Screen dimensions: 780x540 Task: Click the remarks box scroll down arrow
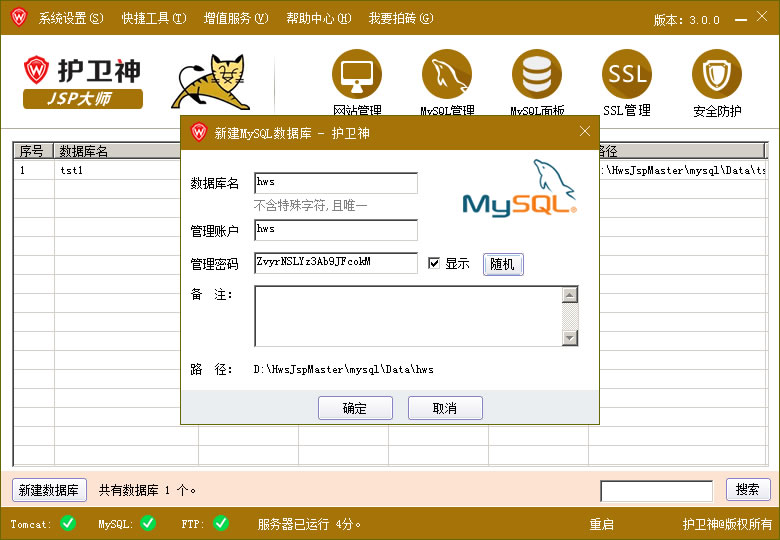point(570,338)
